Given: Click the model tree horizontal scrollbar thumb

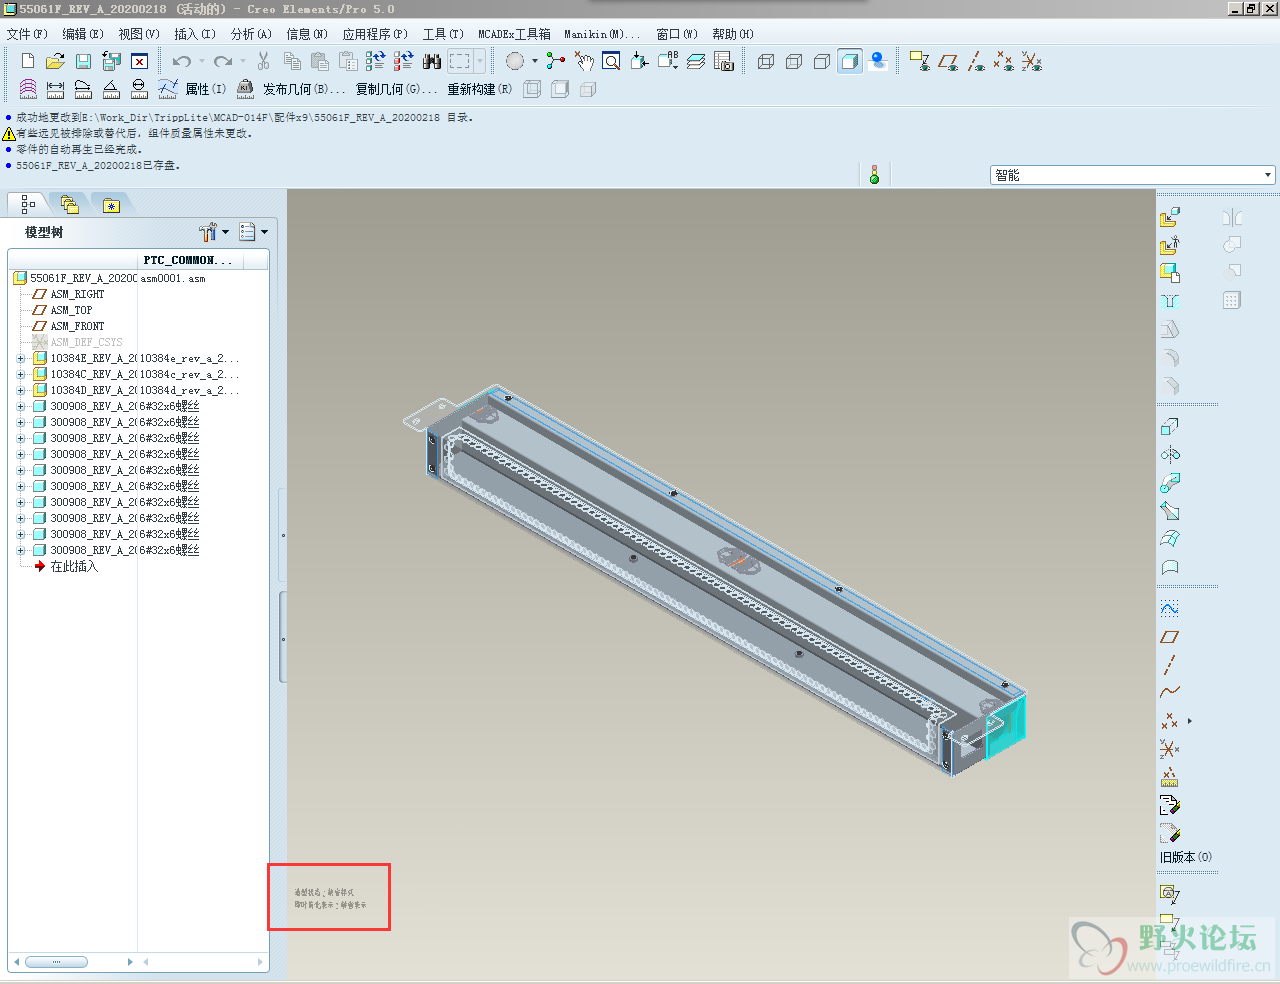Looking at the screenshot, I should click(x=56, y=962).
